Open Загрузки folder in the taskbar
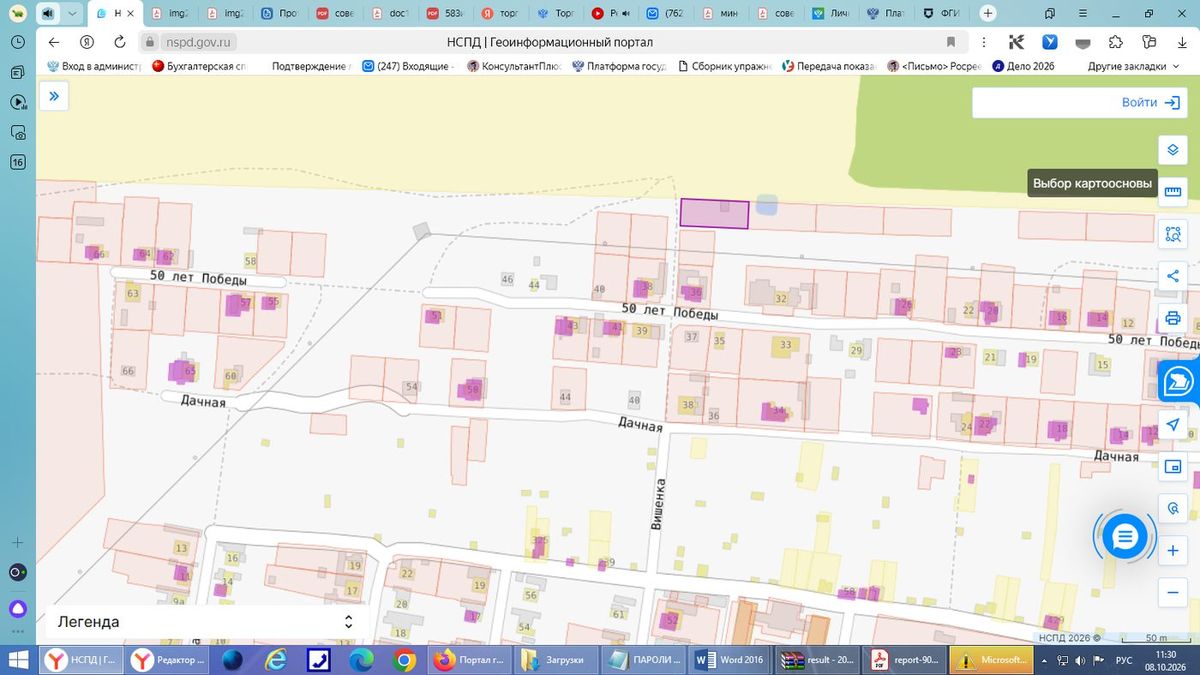Viewport: 1200px width, 675px height. pos(558,660)
